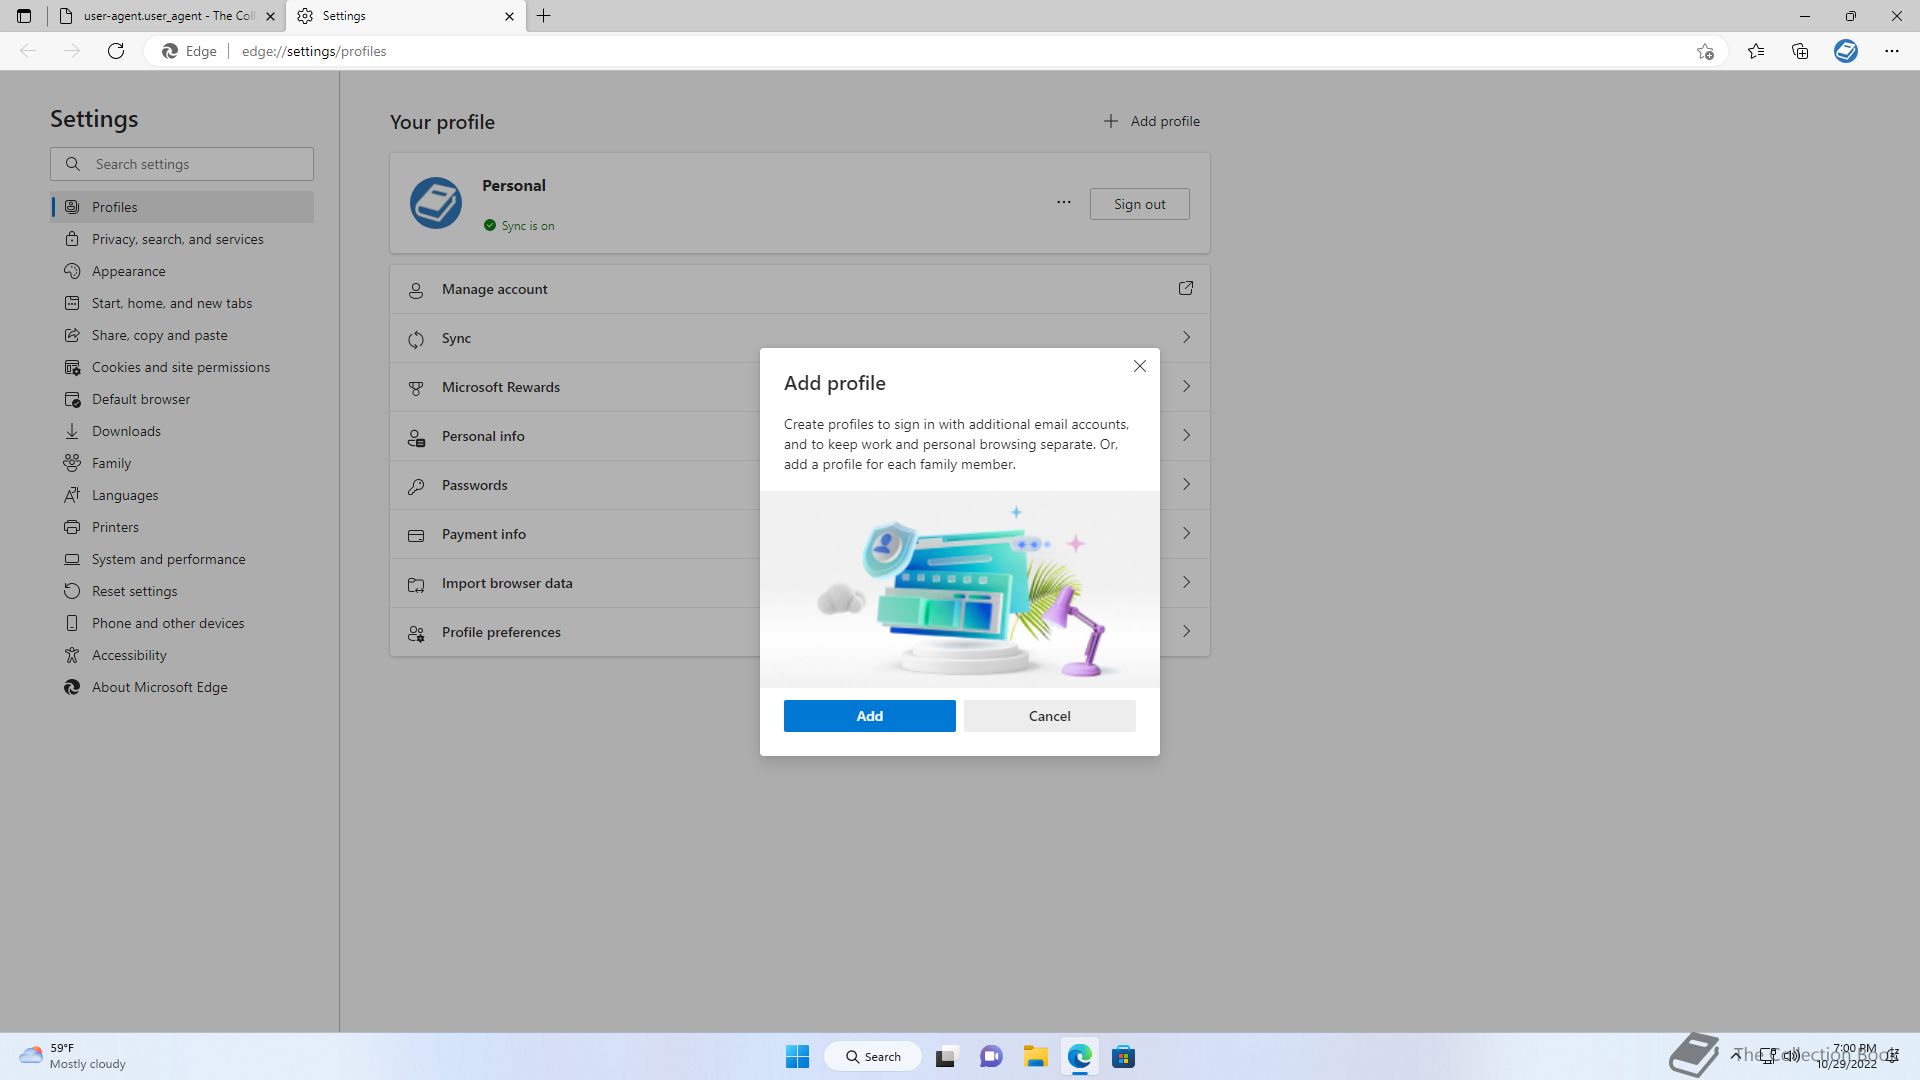The image size is (1920, 1080).
Task: Open Default browser settings
Action: tap(182, 399)
